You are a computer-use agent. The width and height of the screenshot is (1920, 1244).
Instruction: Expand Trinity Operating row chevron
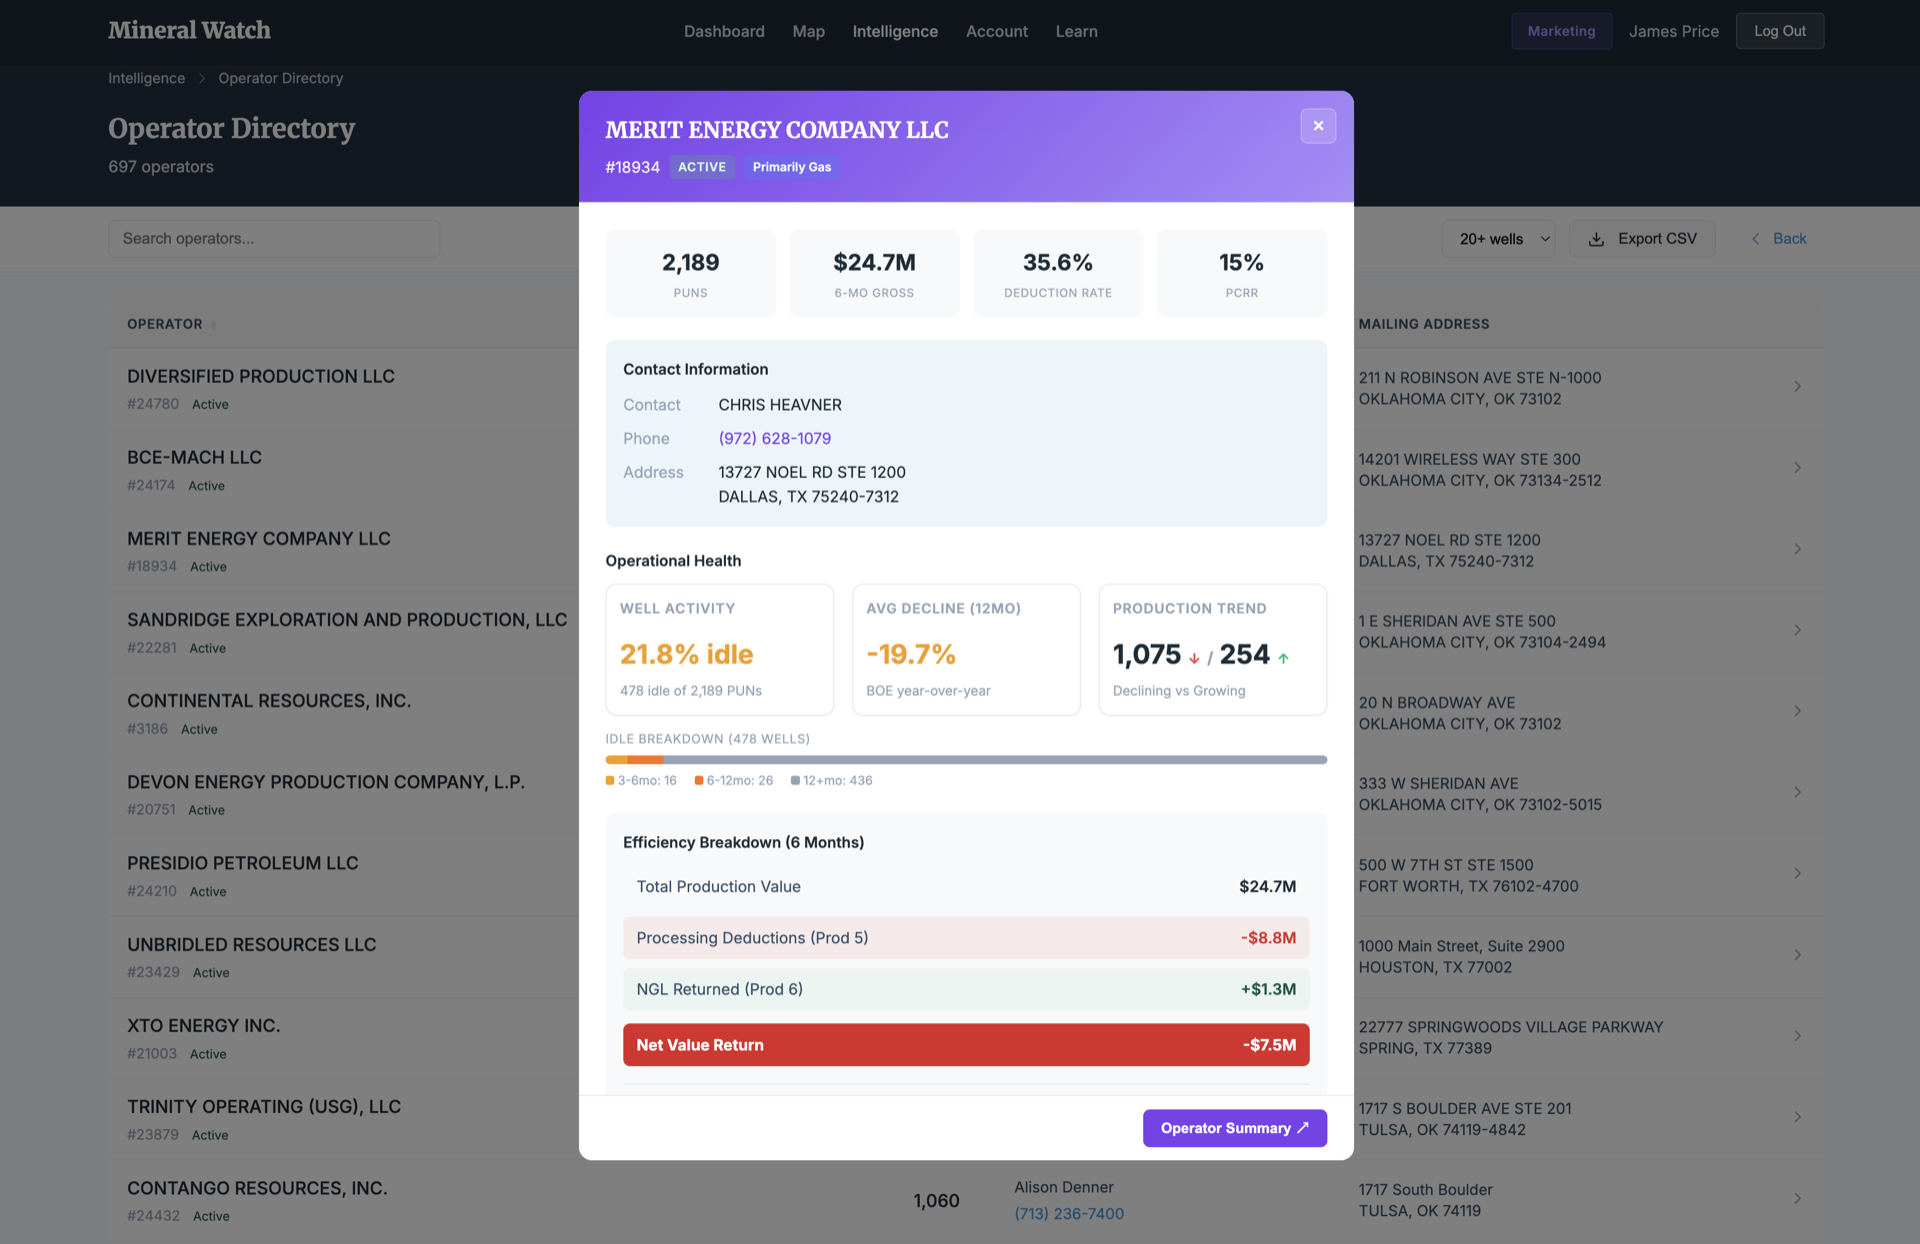pyautogui.click(x=1797, y=1118)
